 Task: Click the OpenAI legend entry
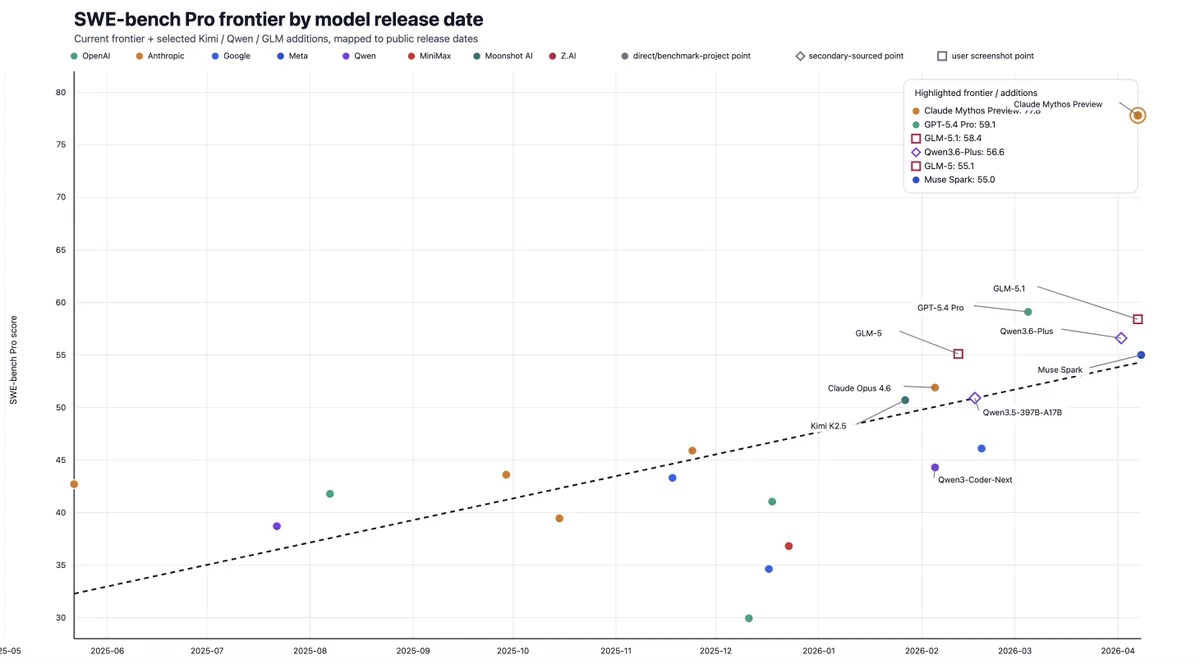(x=91, y=56)
